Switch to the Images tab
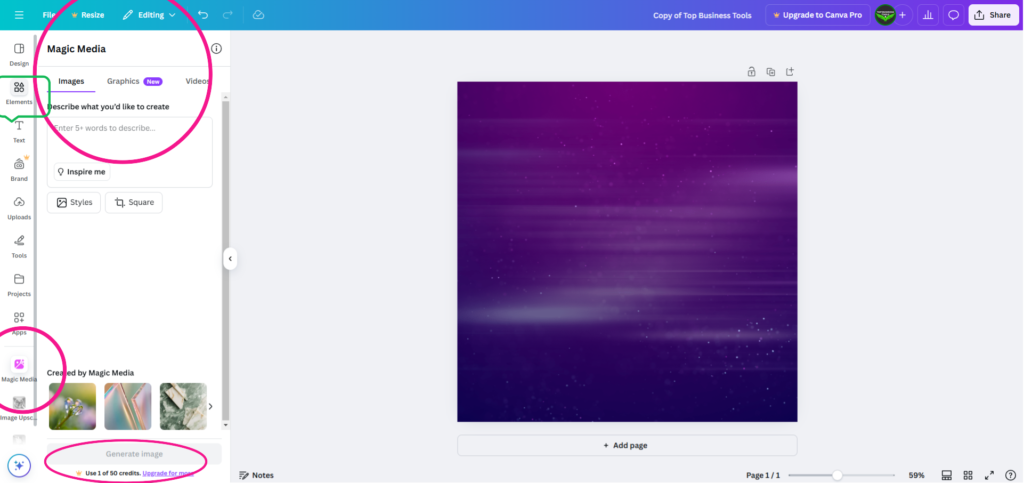Image resolution: width=1024 pixels, height=483 pixels. 71,81
